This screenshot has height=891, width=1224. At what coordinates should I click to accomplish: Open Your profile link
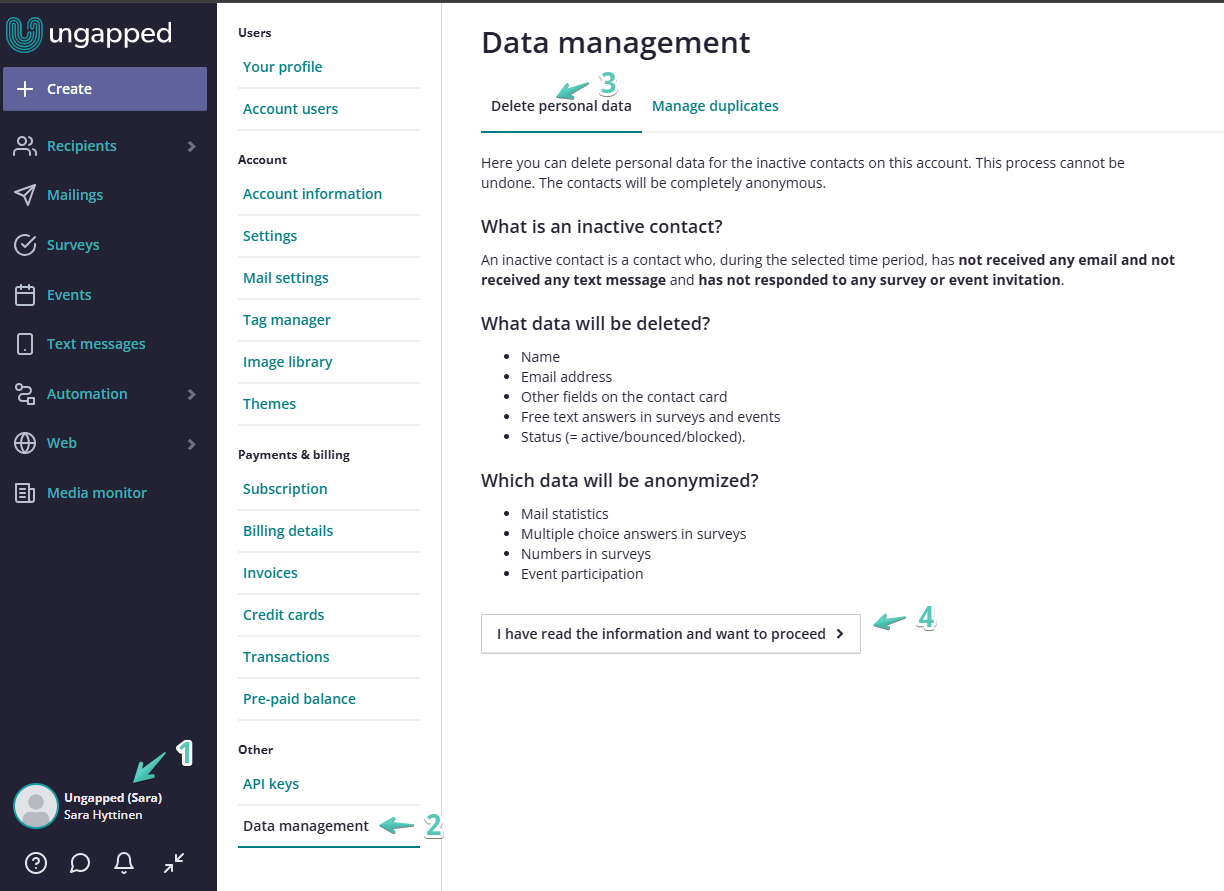[283, 67]
